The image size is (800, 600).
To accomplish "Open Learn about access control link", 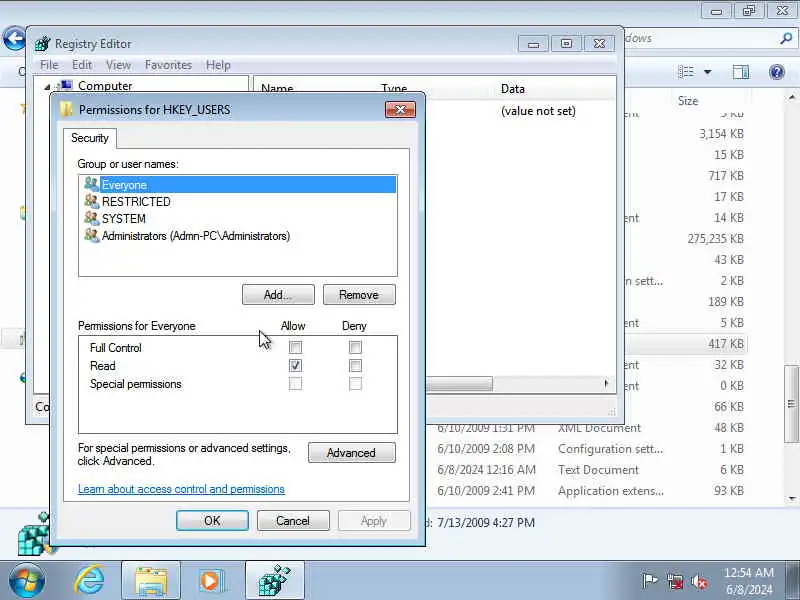I will 181,489.
